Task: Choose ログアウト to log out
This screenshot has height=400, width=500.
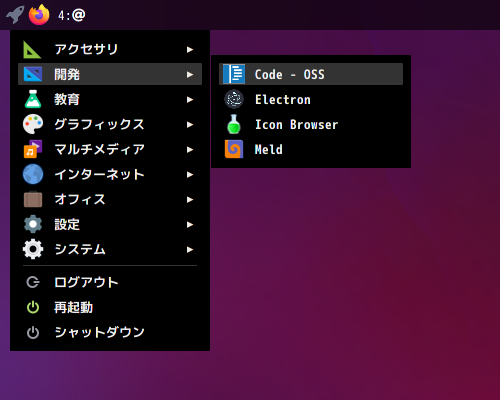Action: tap(110, 282)
